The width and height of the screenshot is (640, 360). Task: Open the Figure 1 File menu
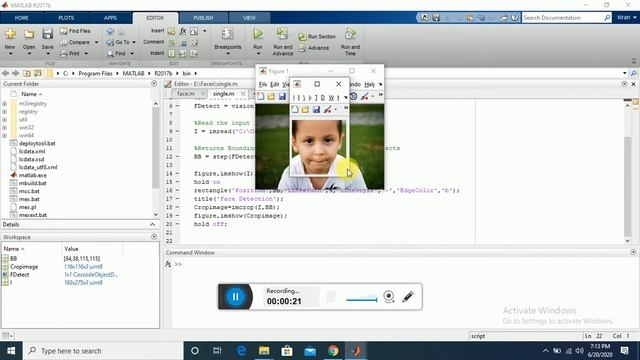[263, 84]
